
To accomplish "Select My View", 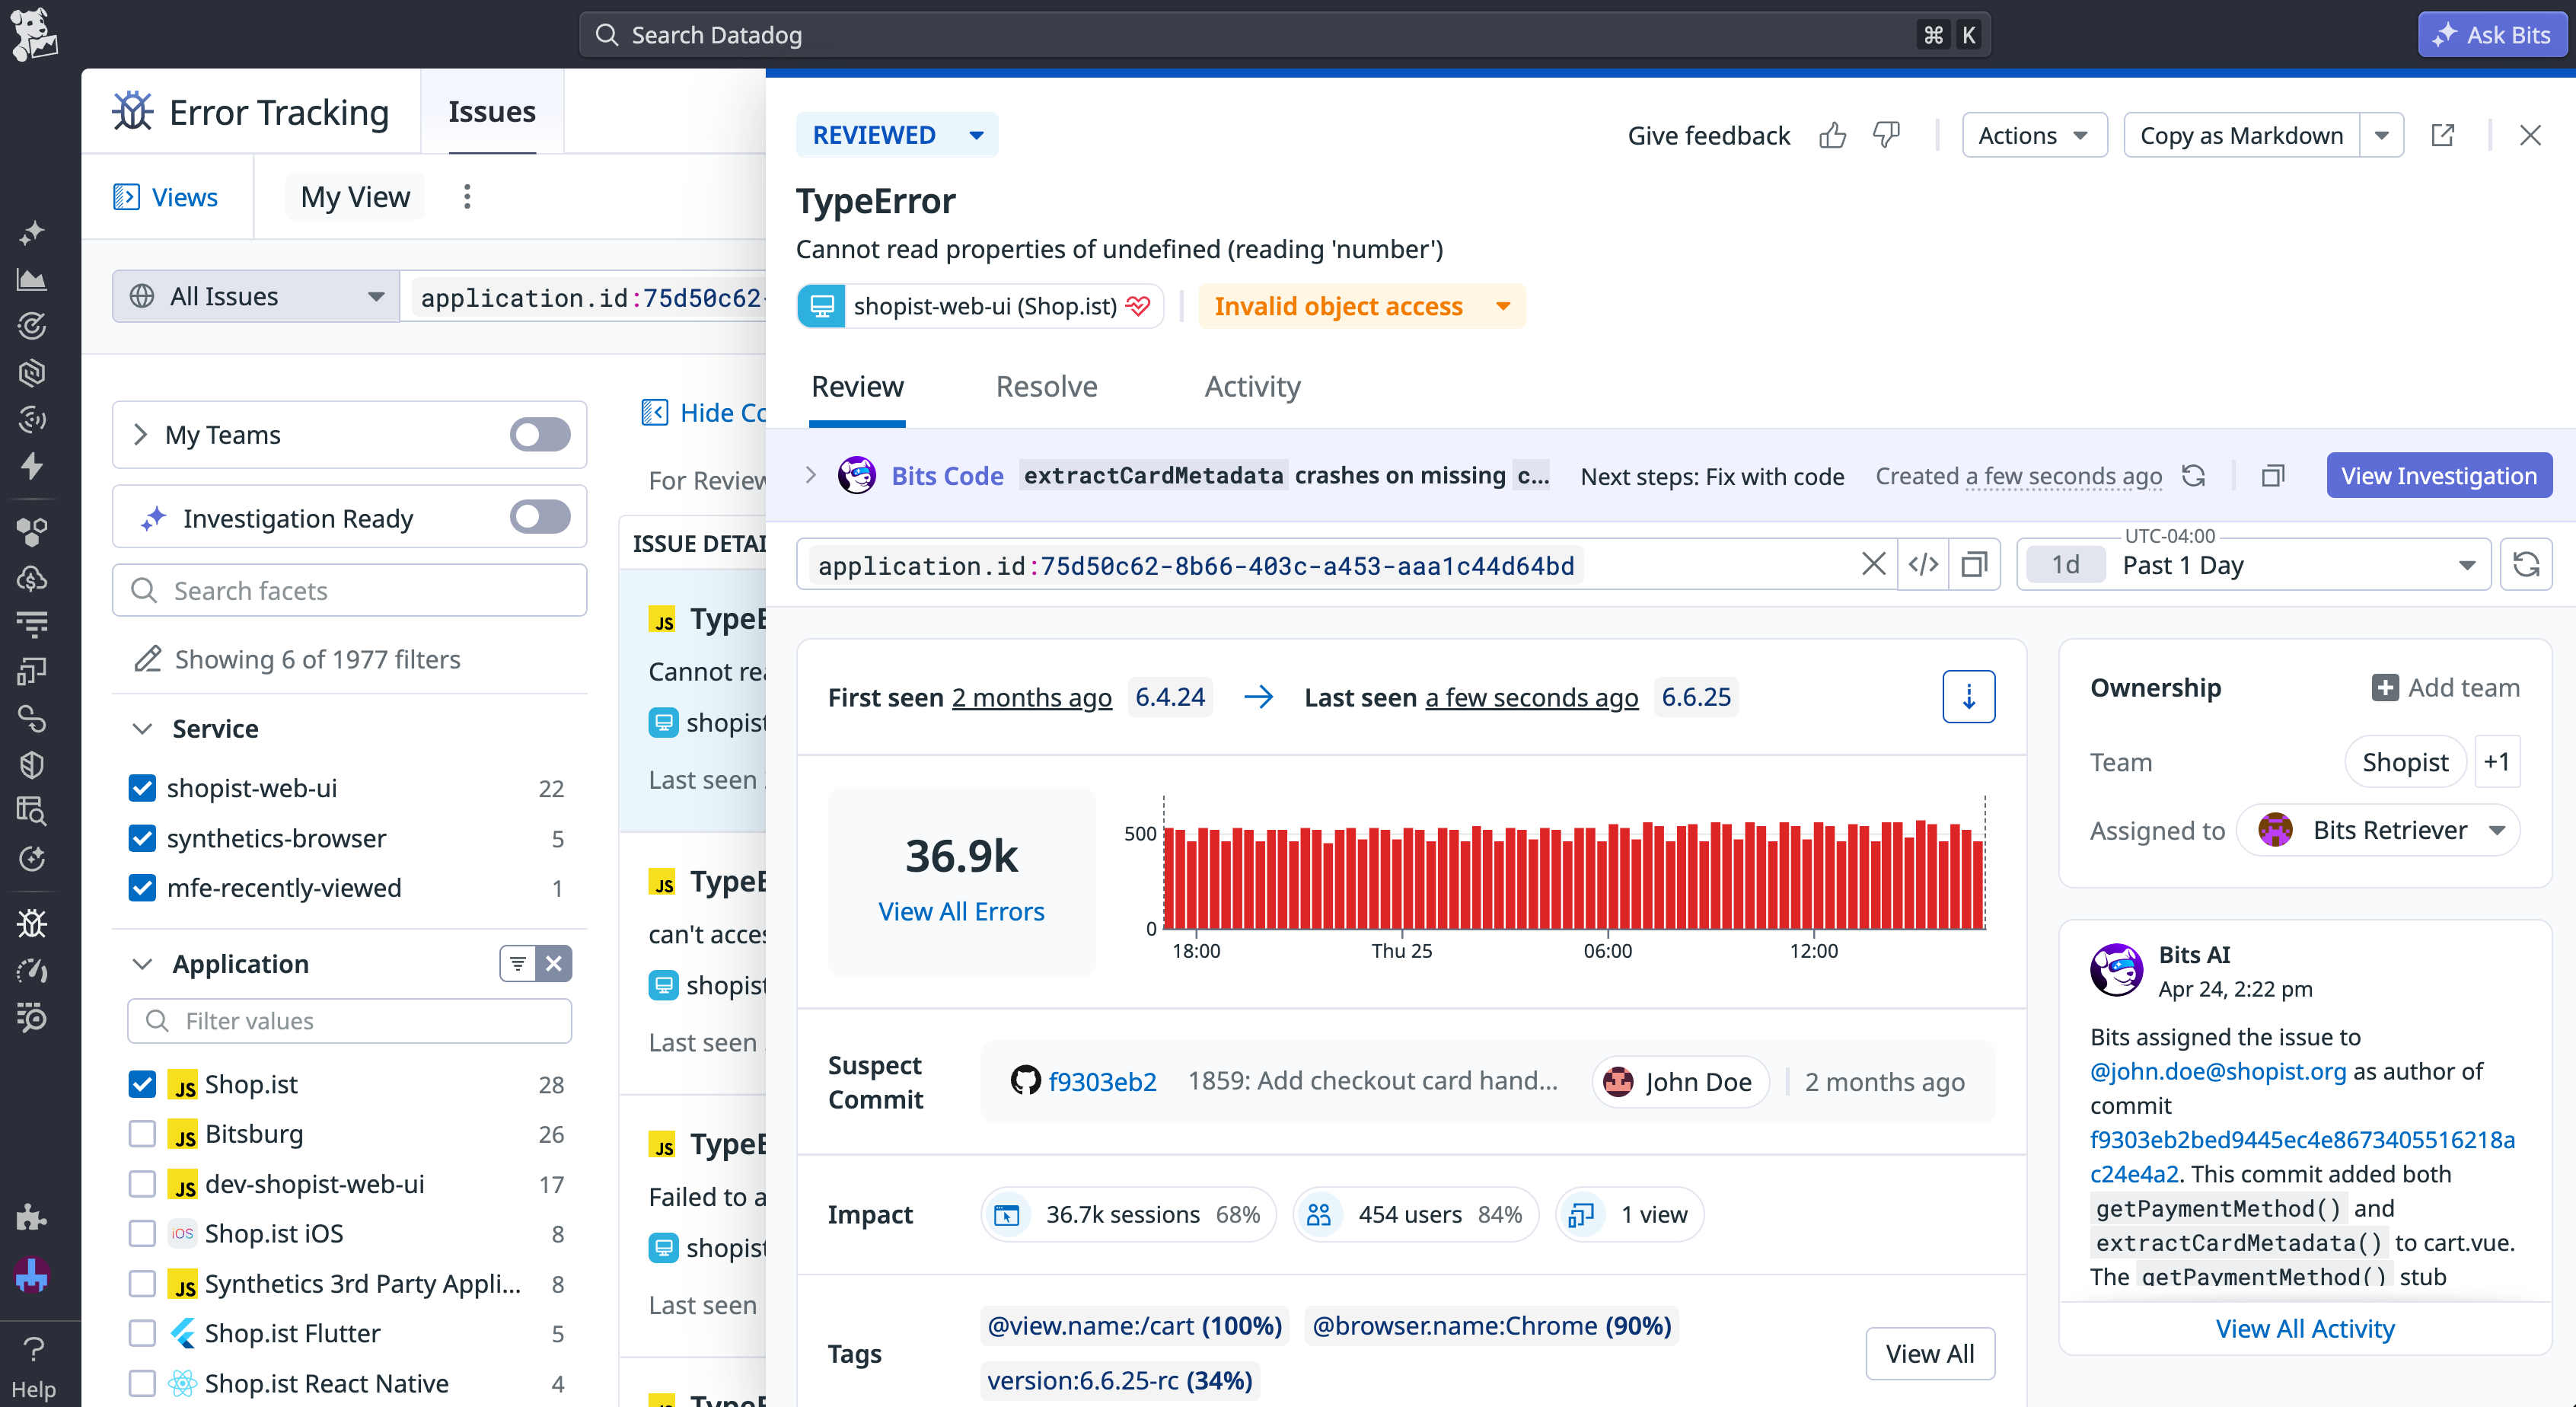I will point(355,197).
